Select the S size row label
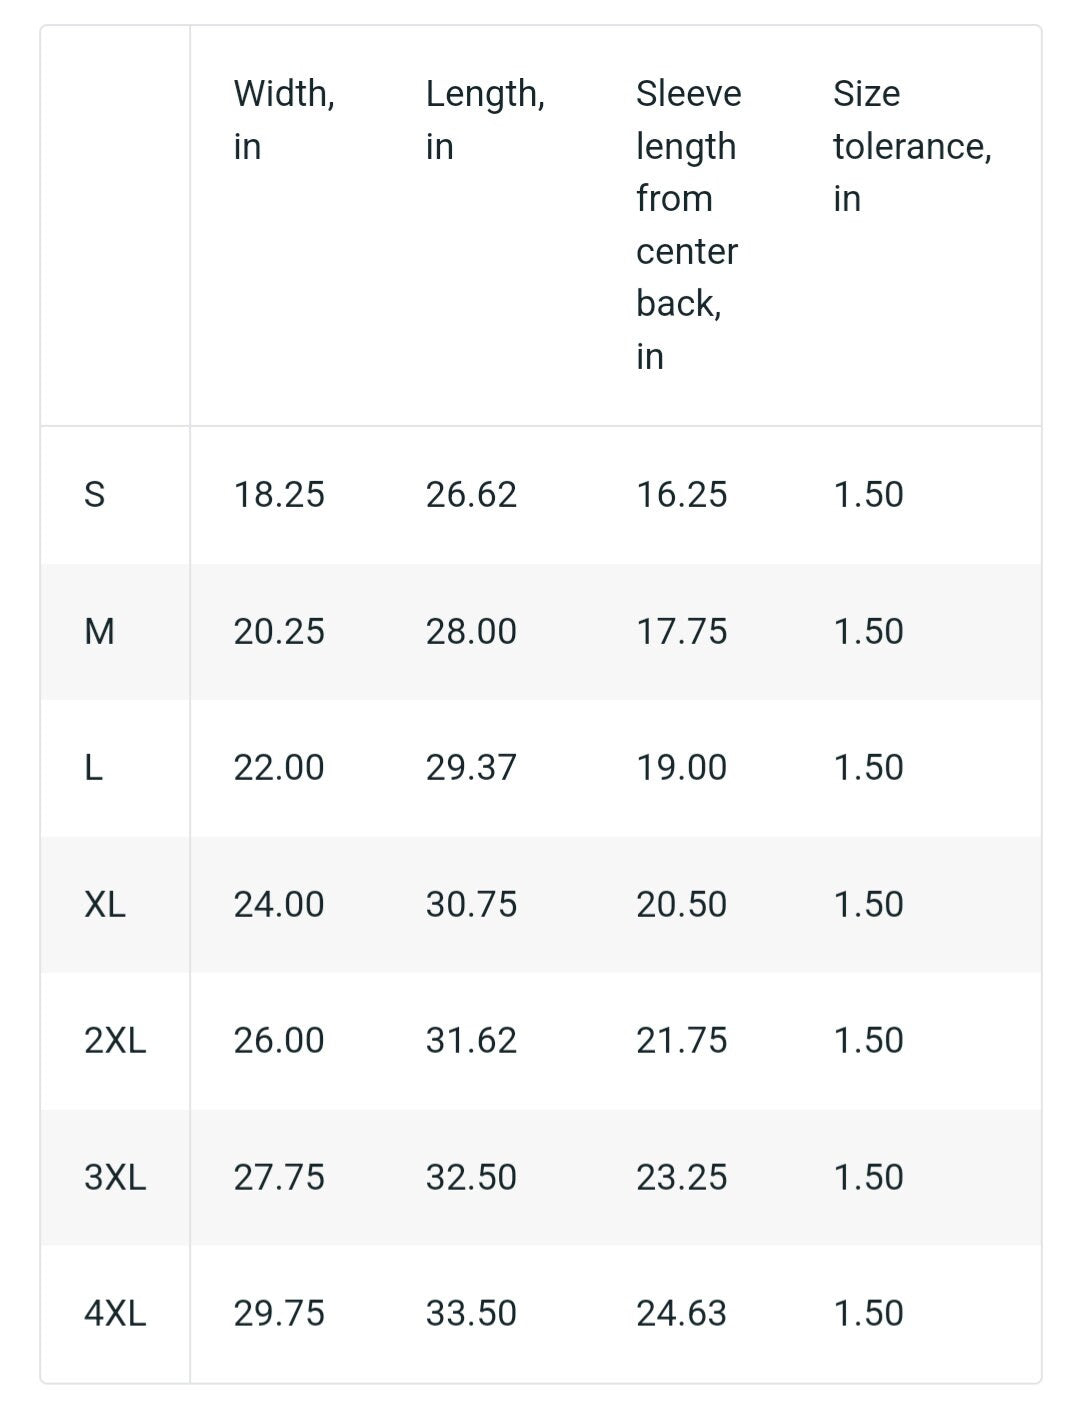This screenshot has width=1080, height=1408. click(95, 494)
